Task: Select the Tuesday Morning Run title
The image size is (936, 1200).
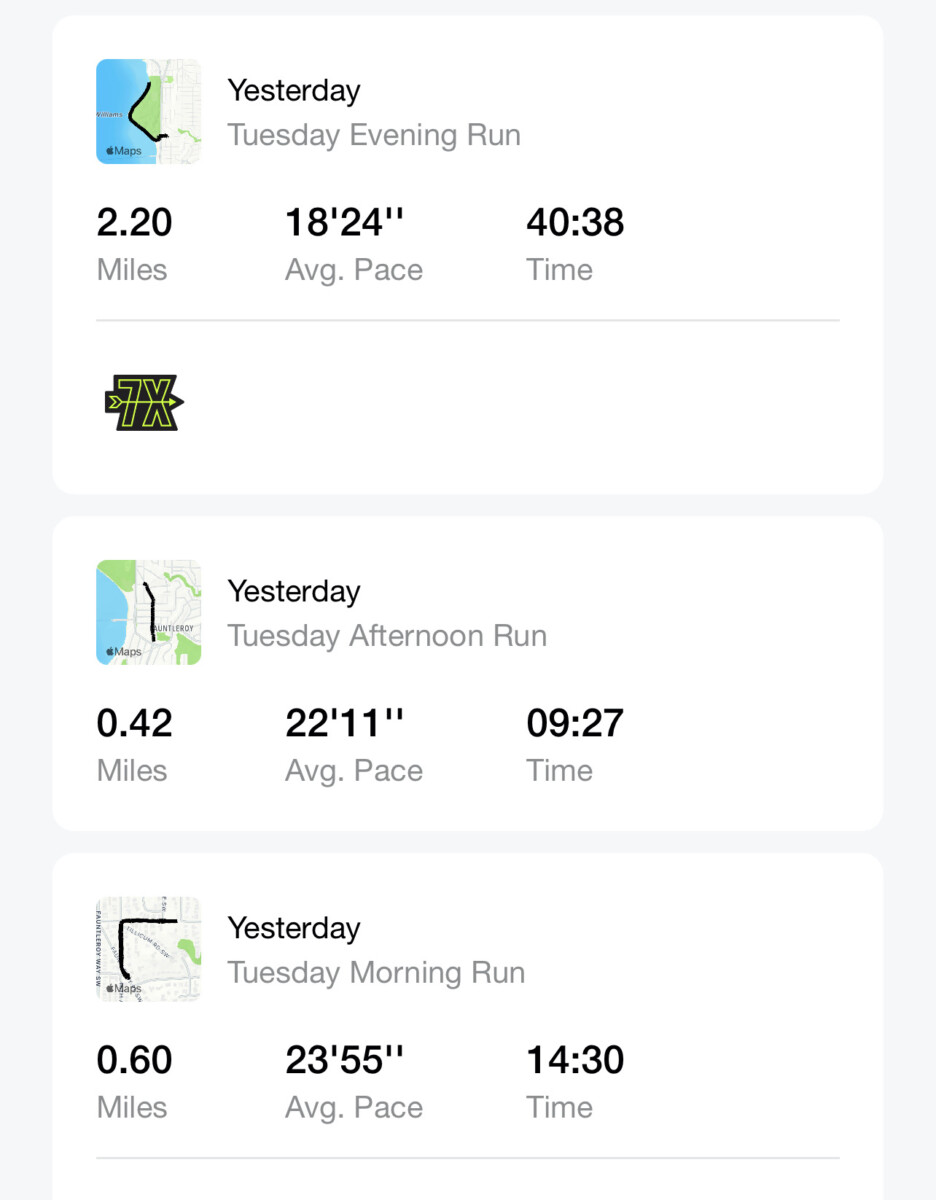Action: pos(376,973)
